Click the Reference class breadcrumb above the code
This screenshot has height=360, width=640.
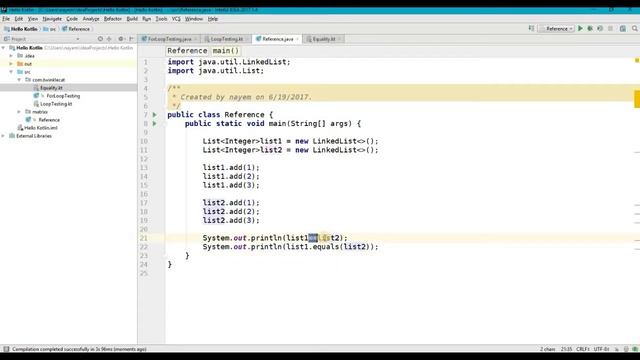tap(187, 51)
